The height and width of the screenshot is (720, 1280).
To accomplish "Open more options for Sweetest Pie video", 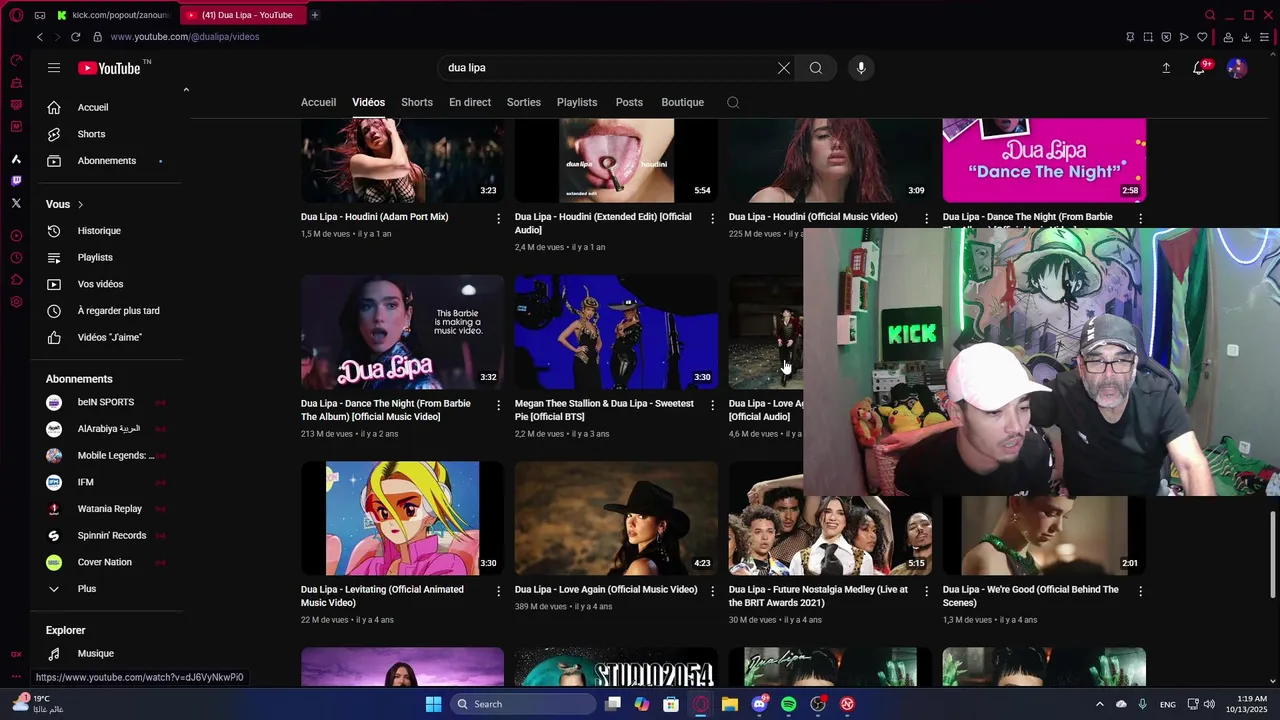I will click(712, 405).
